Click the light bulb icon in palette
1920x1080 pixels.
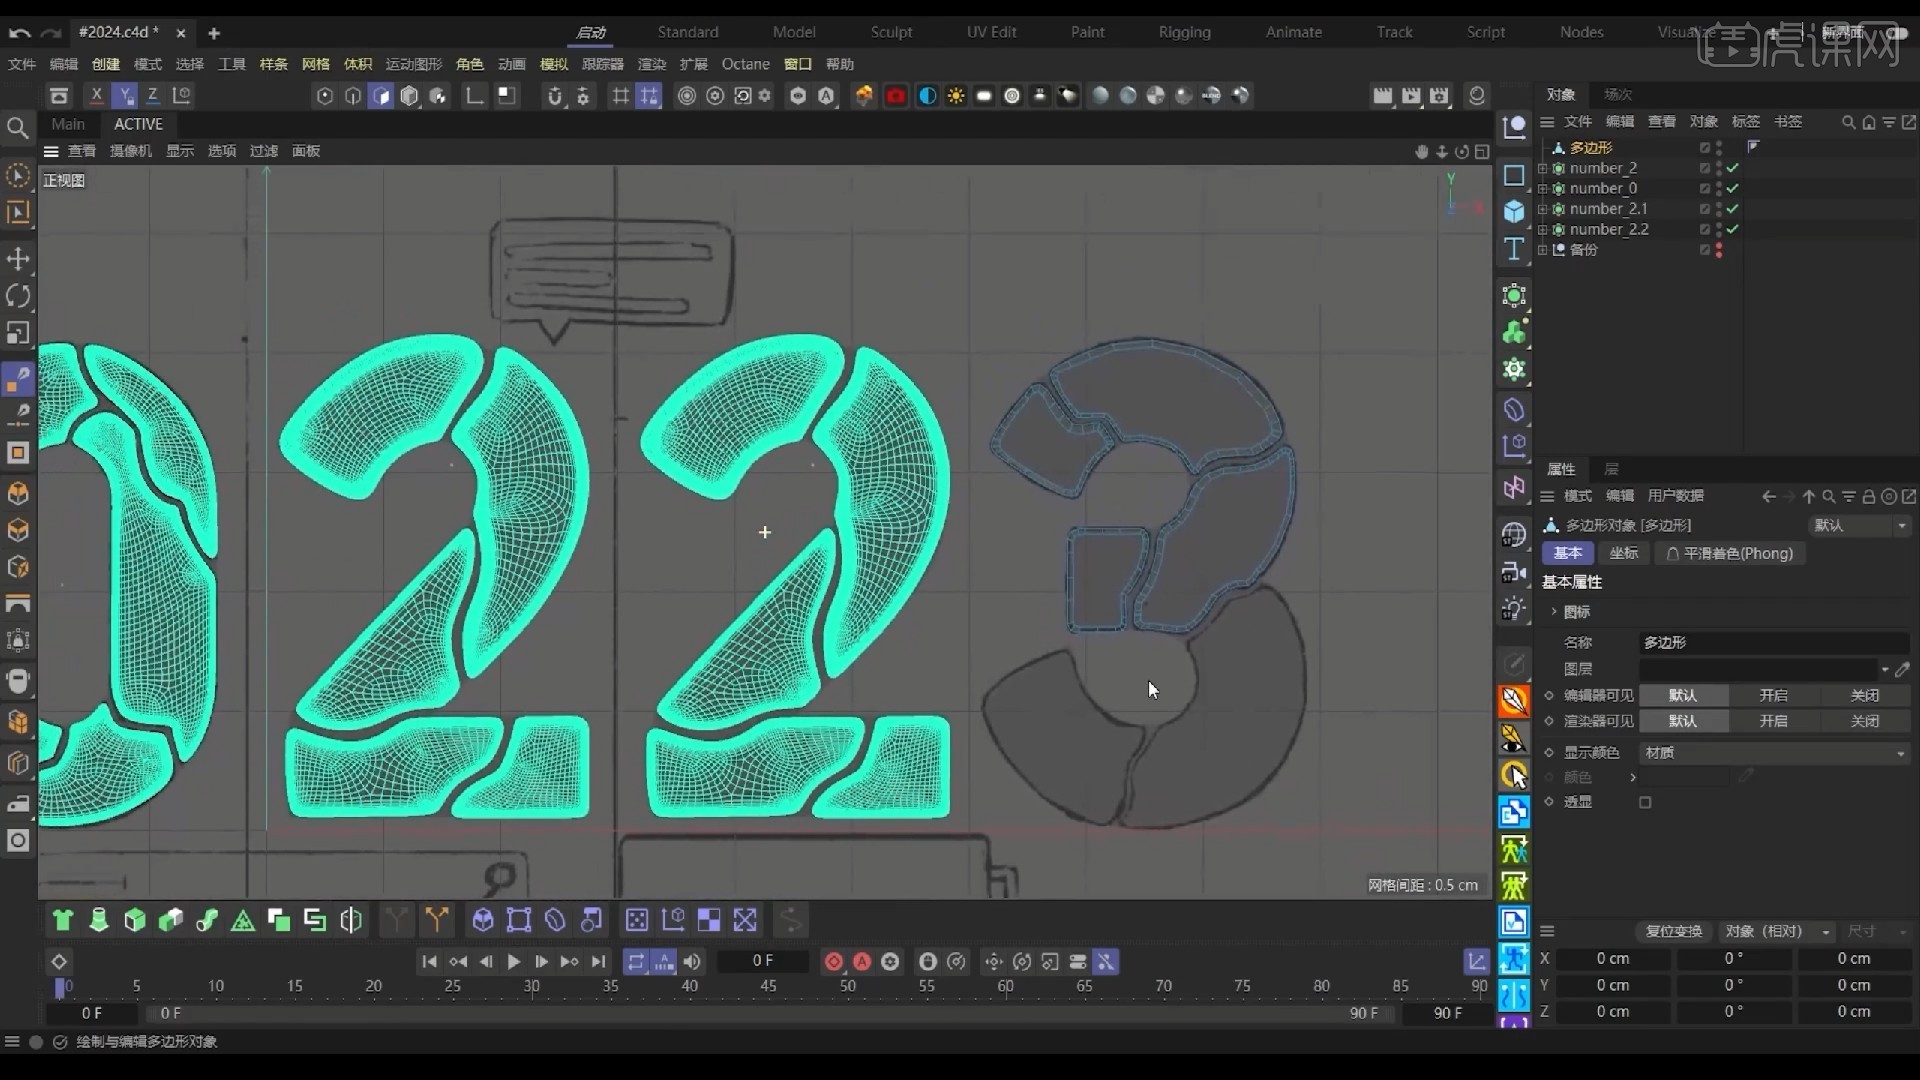point(1514,609)
